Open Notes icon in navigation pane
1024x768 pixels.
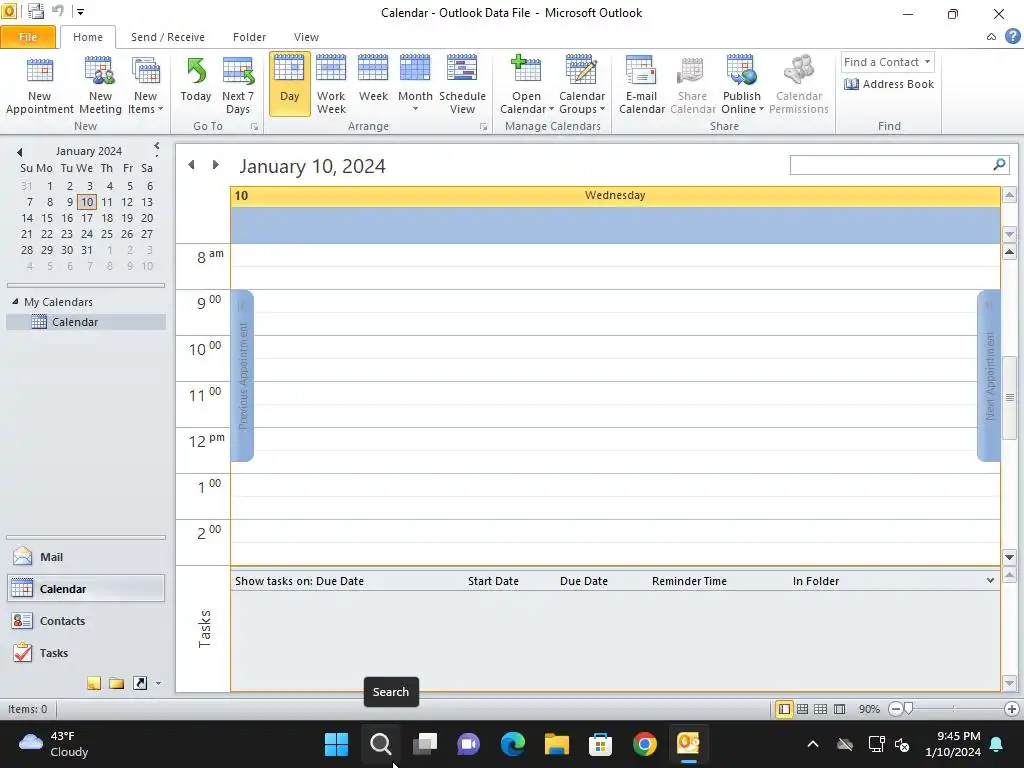point(94,683)
